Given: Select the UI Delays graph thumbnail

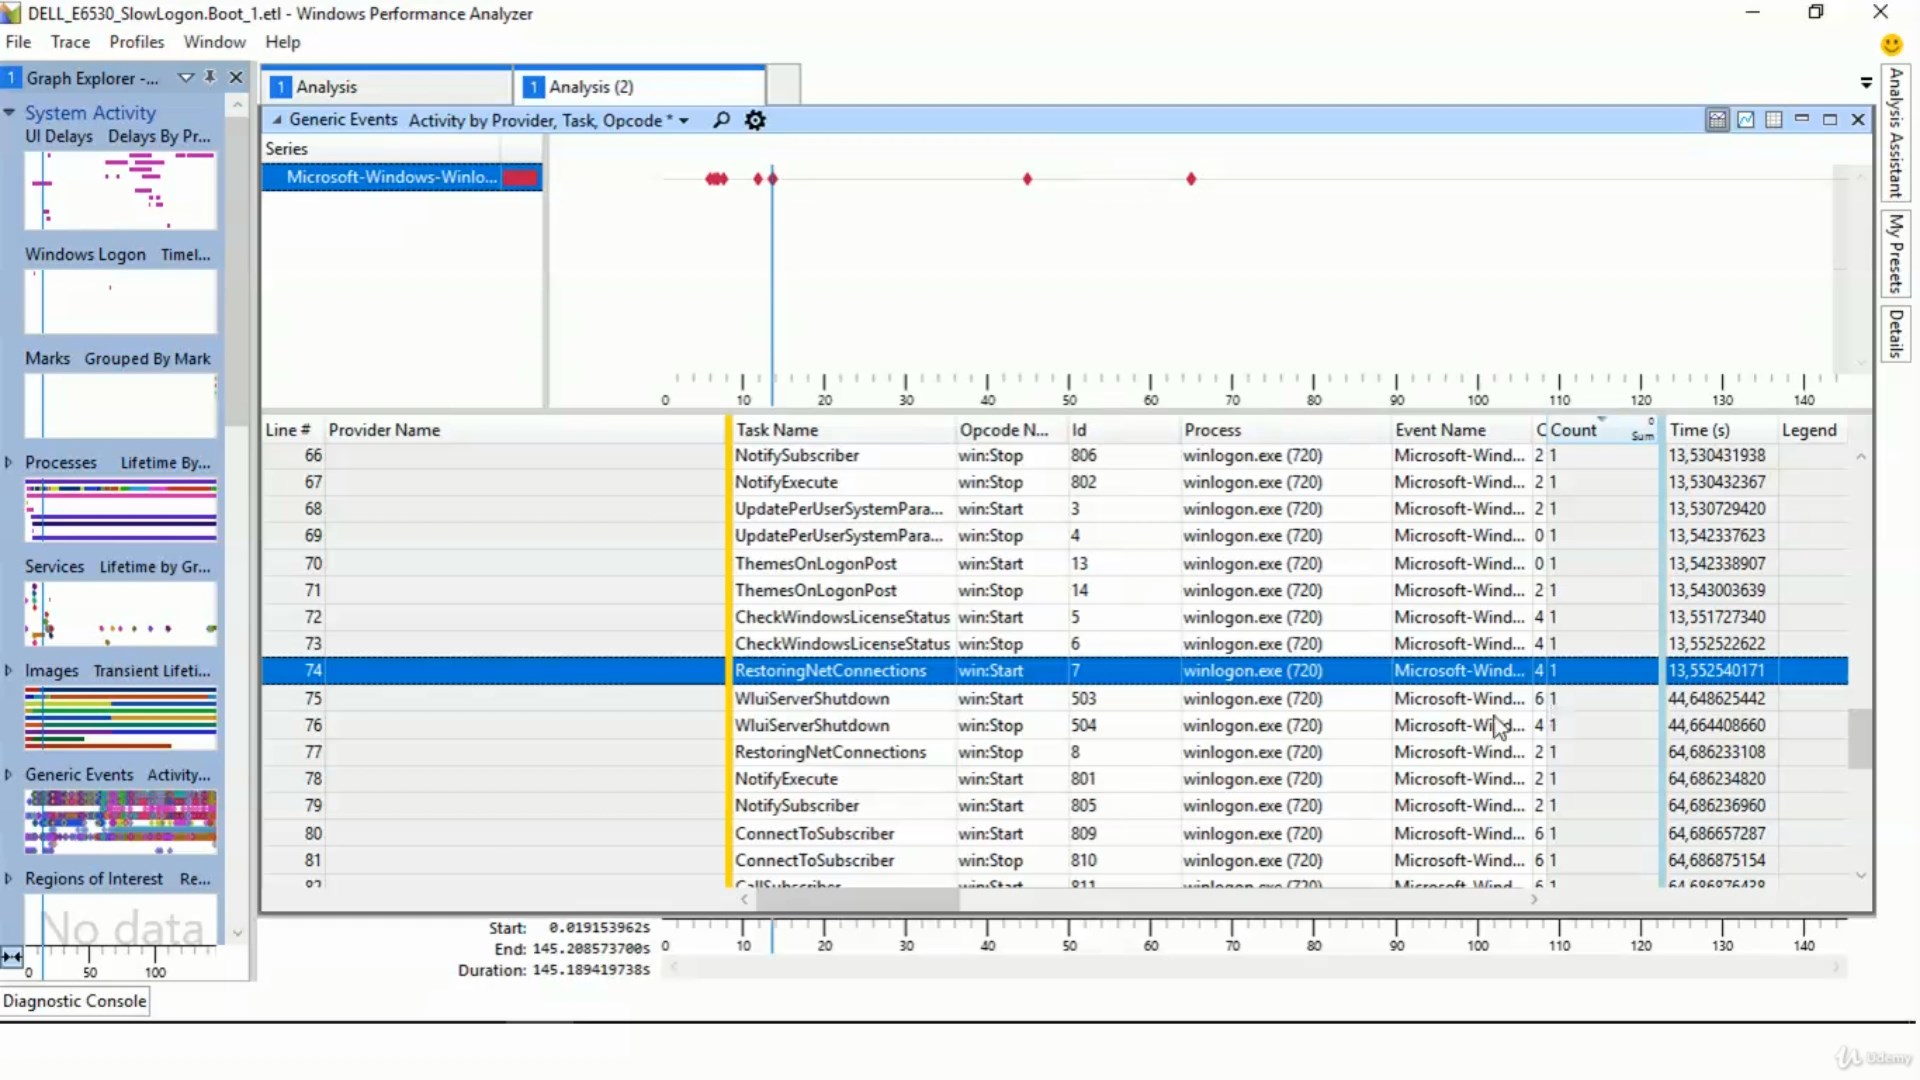Looking at the screenshot, I should coord(120,190).
